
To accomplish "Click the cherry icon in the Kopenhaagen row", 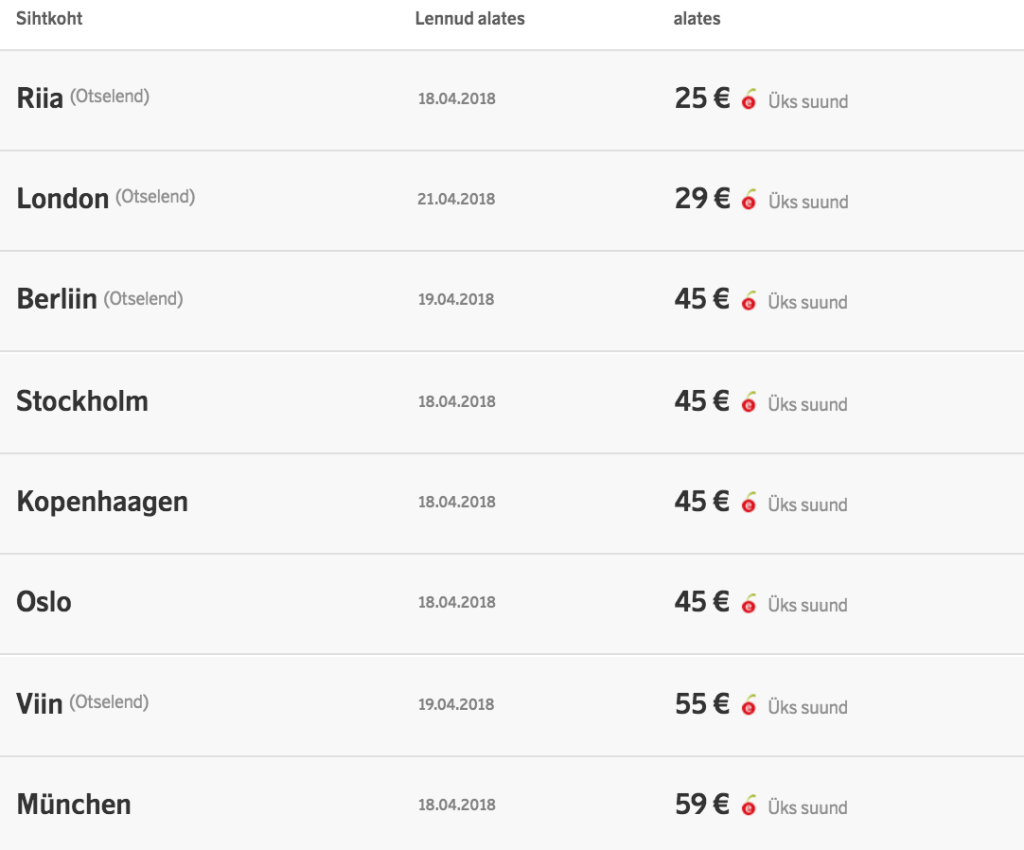I will [x=749, y=504].
